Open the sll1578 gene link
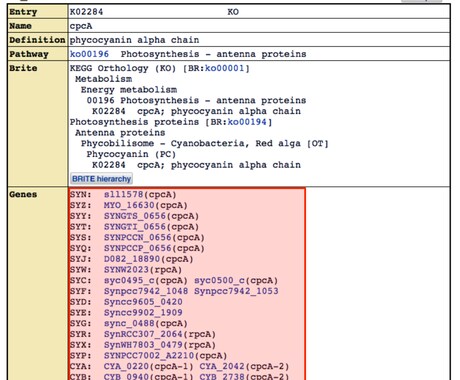Screen dimensions: 460x380 (124, 194)
